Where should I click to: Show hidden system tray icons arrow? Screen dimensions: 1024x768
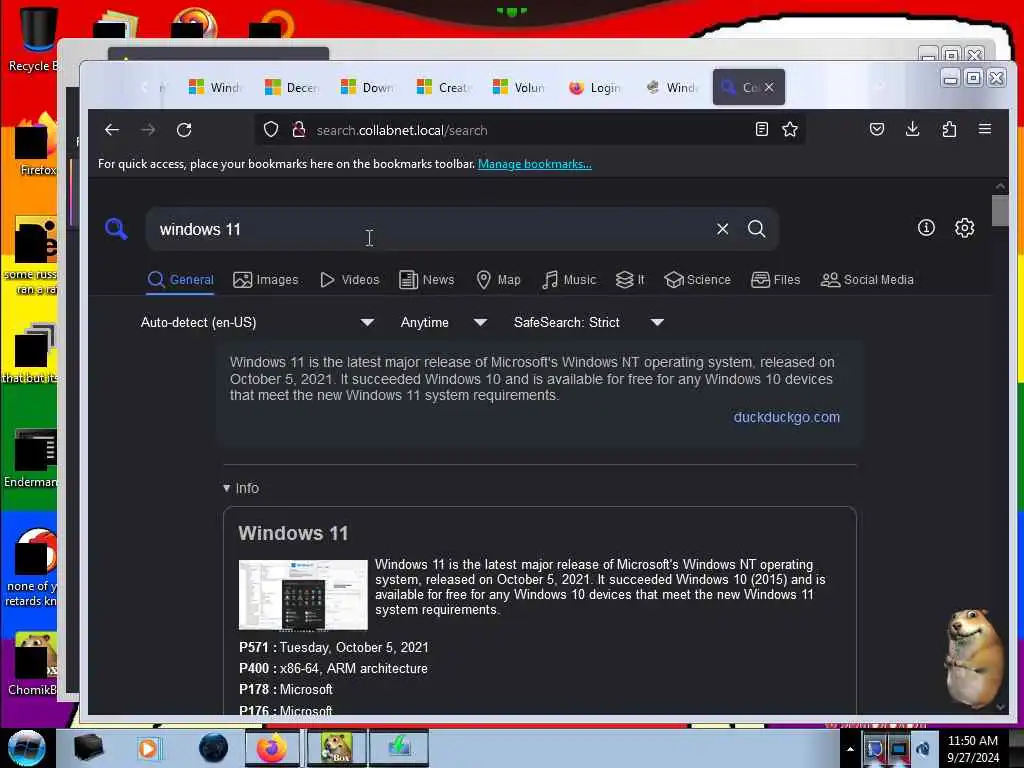tap(850, 749)
